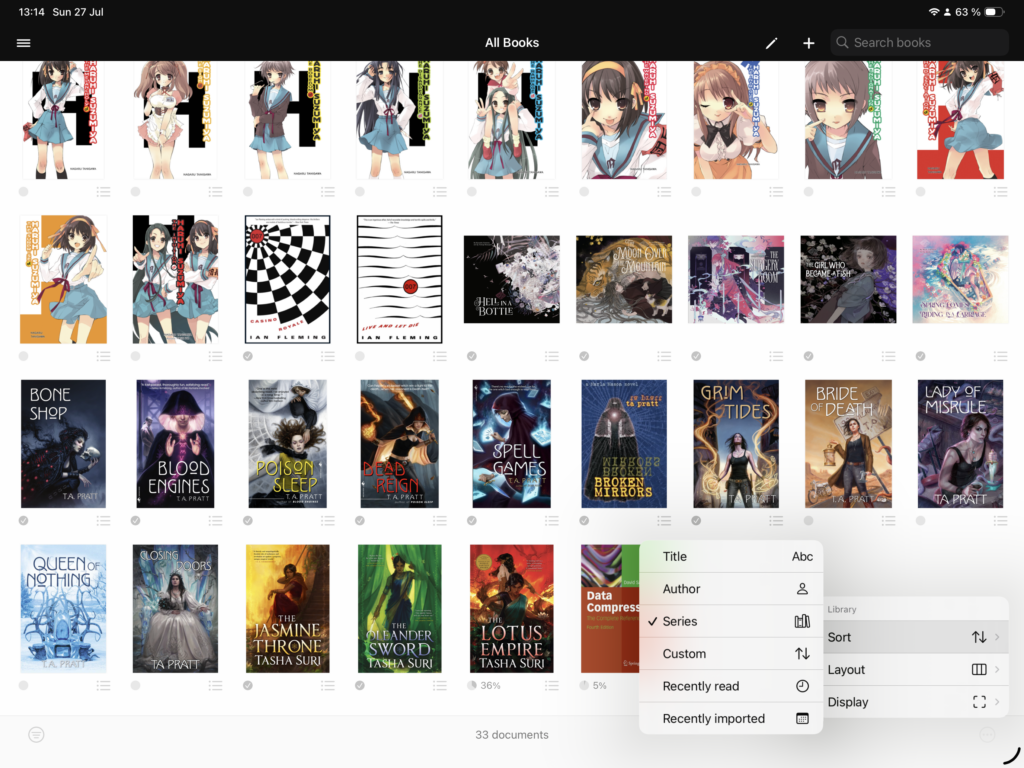This screenshot has height=768, width=1024.
Task: Open list menu under Lady of Misrule
Action: pos(1000,520)
